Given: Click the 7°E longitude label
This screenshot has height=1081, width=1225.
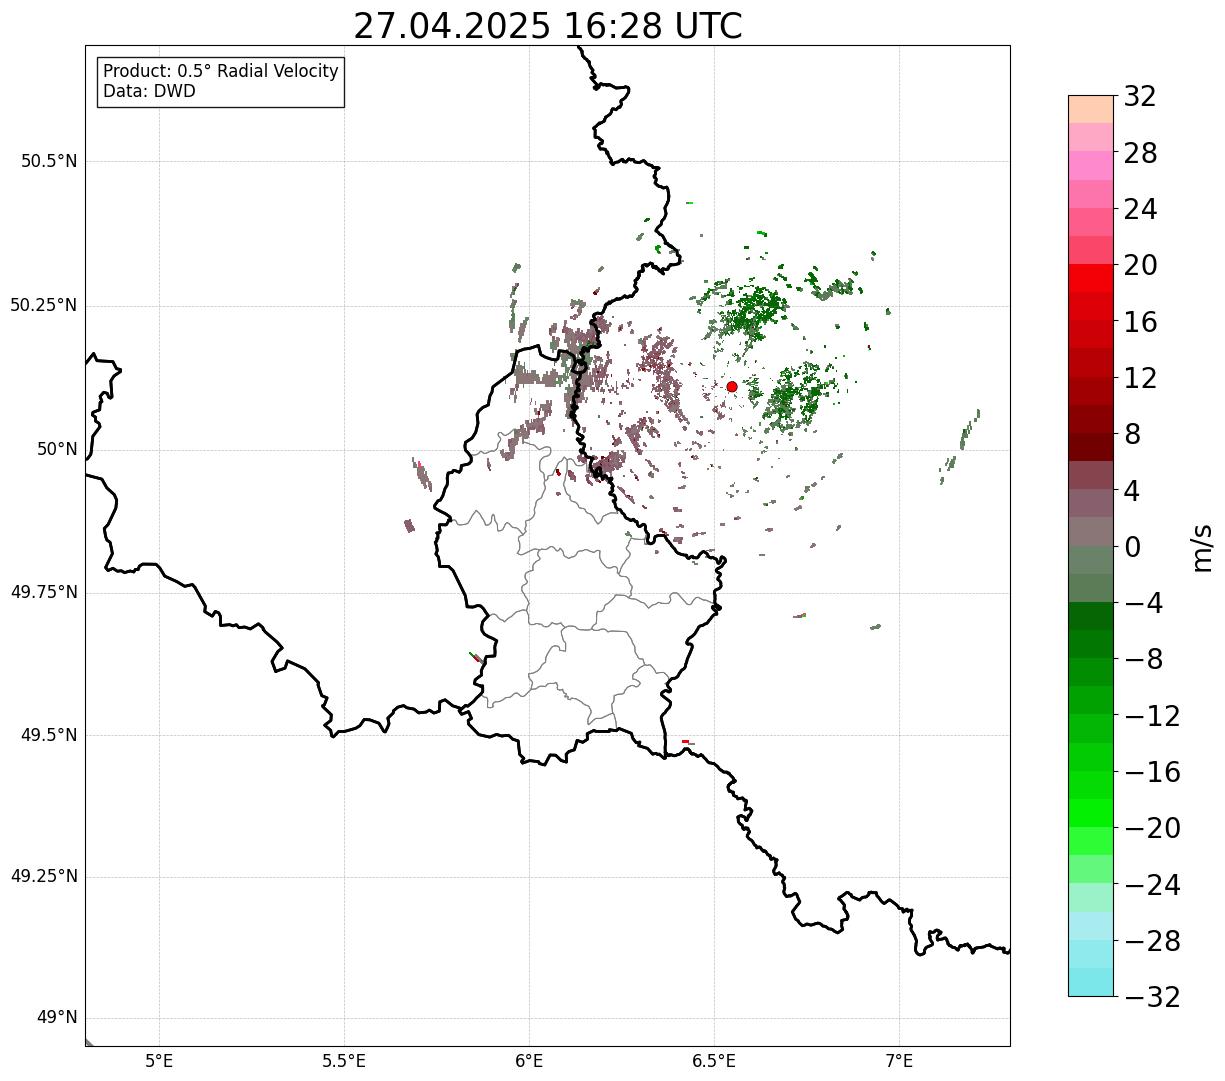Looking at the screenshot, I should pos(899,1061).
